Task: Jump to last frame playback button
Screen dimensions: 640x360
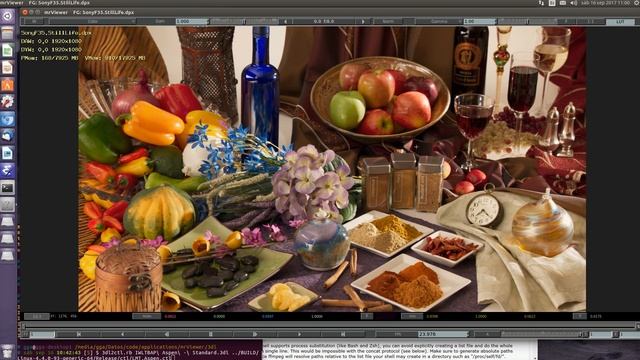Action: click(343, 334)
